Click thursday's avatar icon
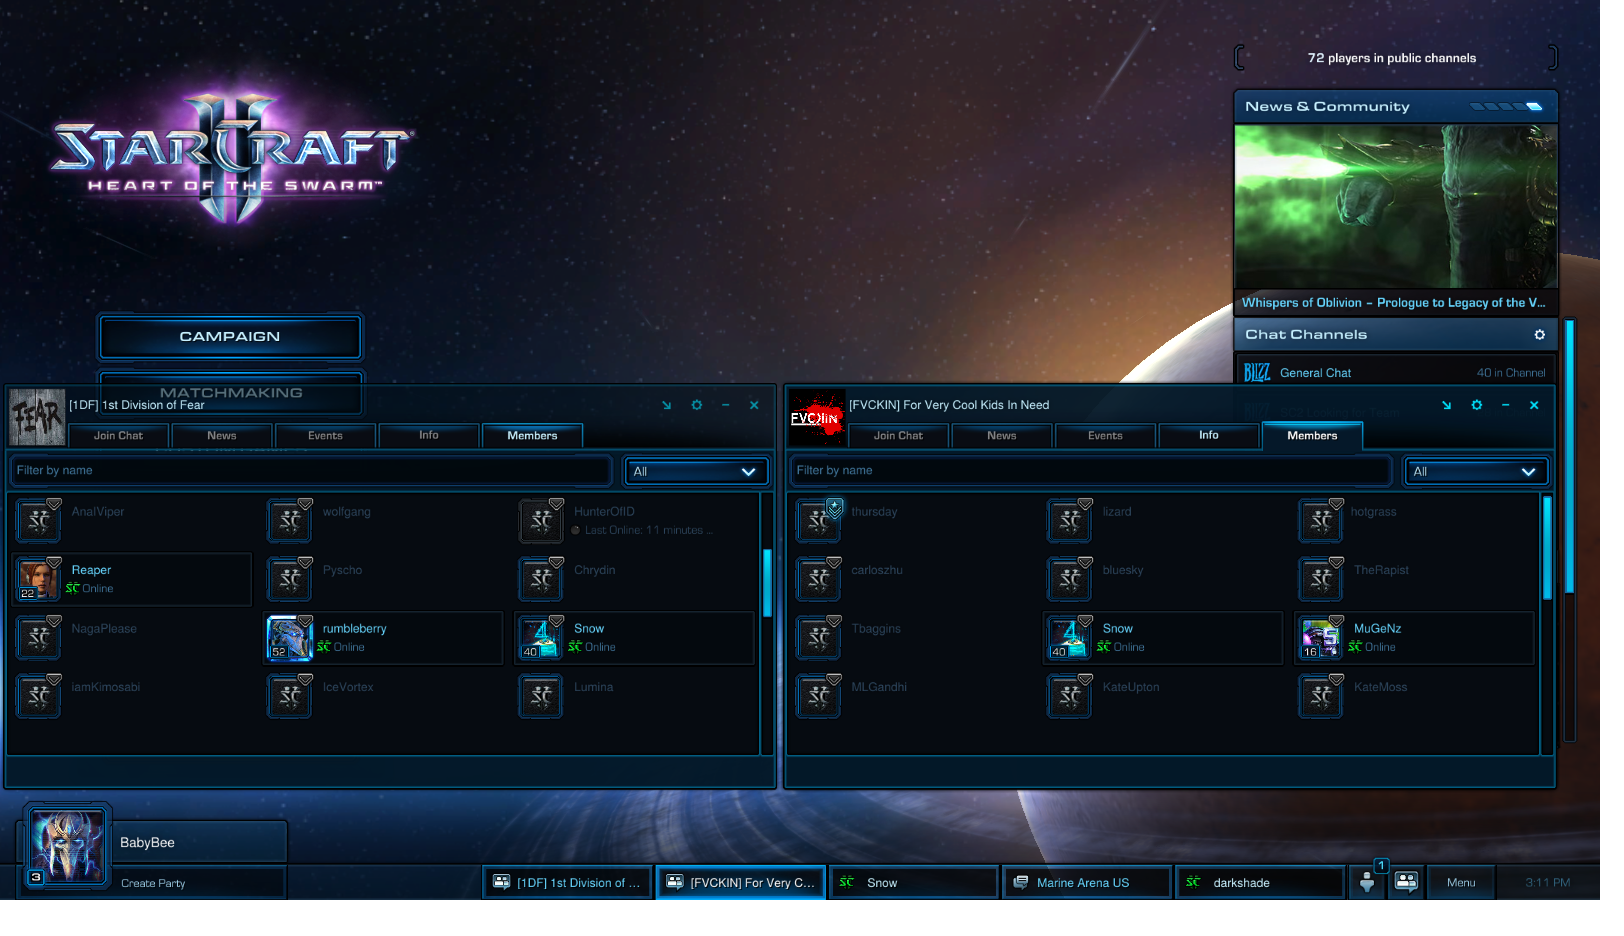1624x936 pixels. 819,521
